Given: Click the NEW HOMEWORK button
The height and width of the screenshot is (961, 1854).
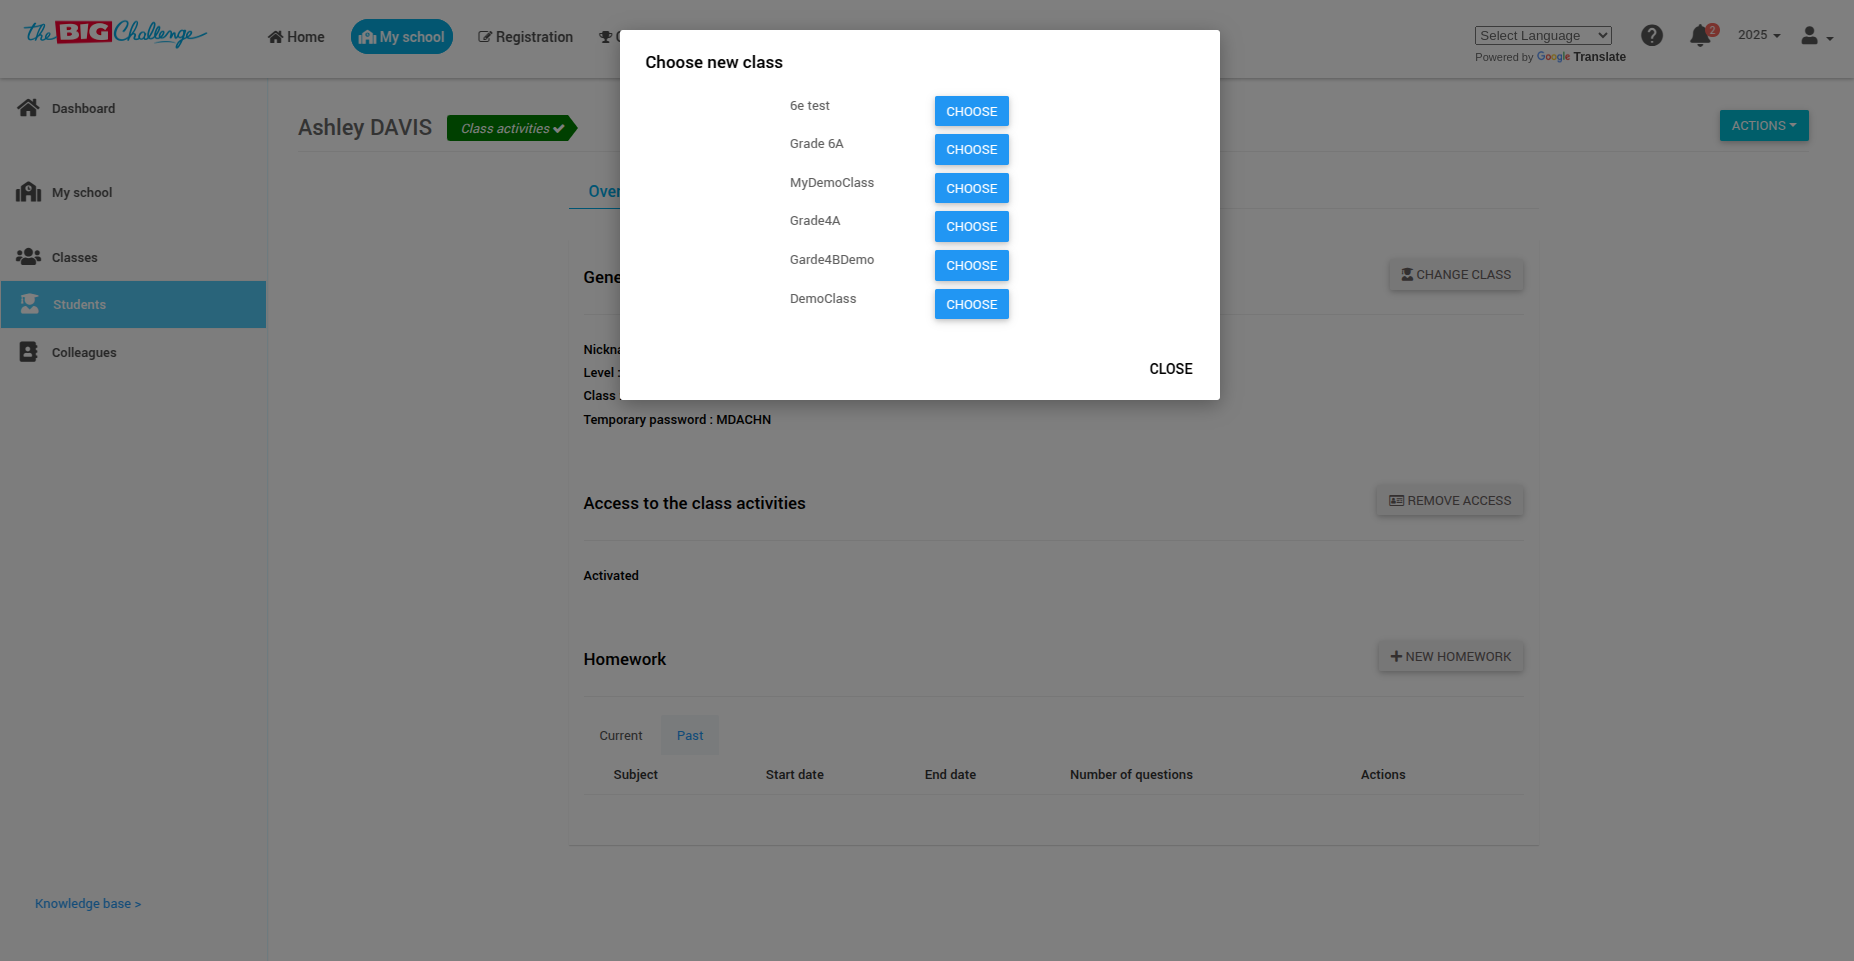Looking at the screenshot, I should tap(1451, 657).
